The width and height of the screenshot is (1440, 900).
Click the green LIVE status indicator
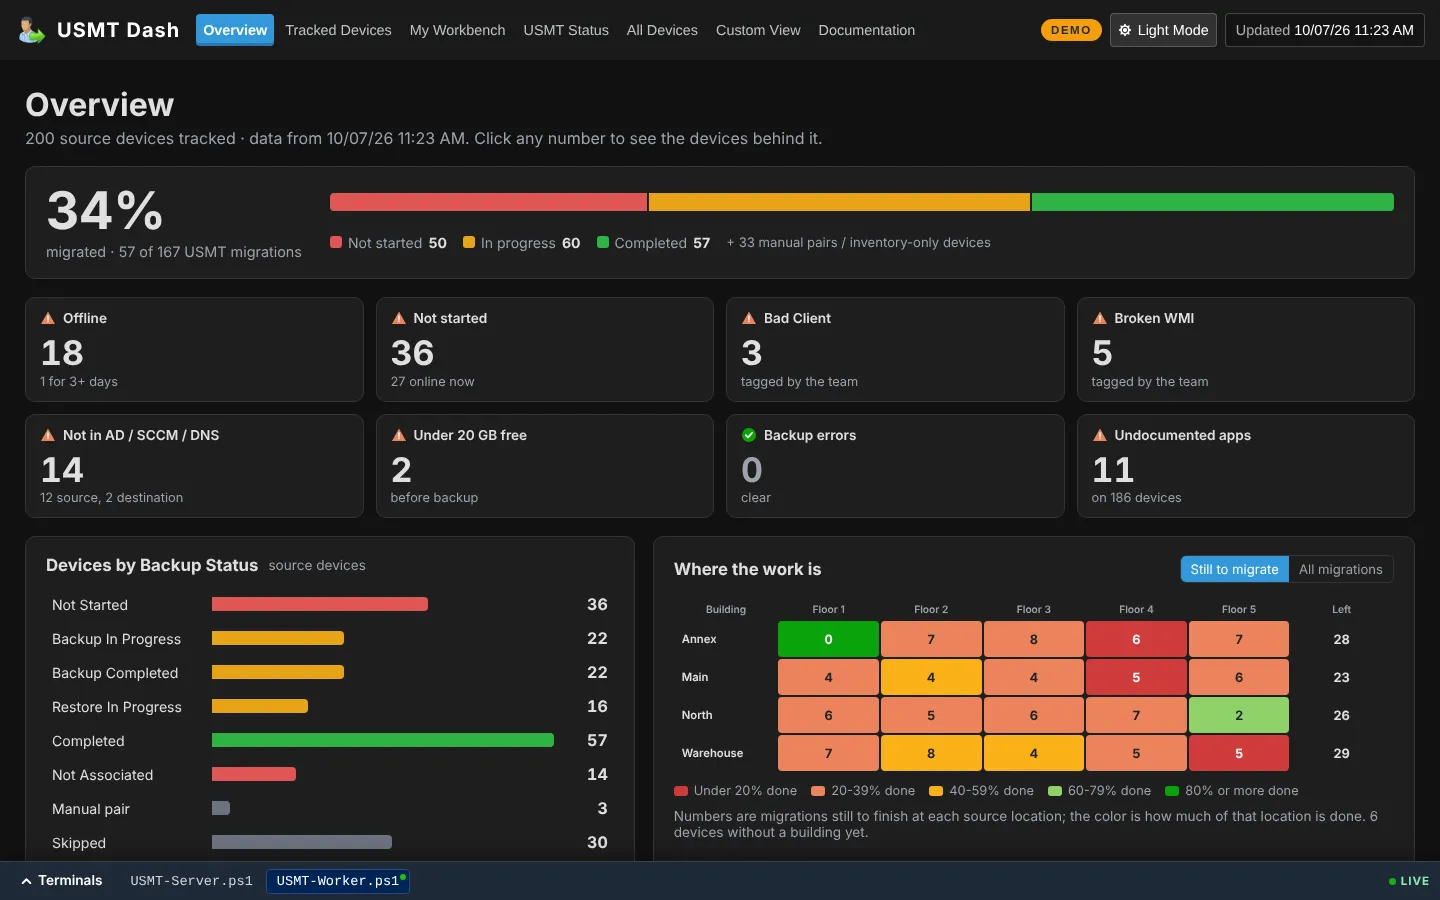(1409, 881)
